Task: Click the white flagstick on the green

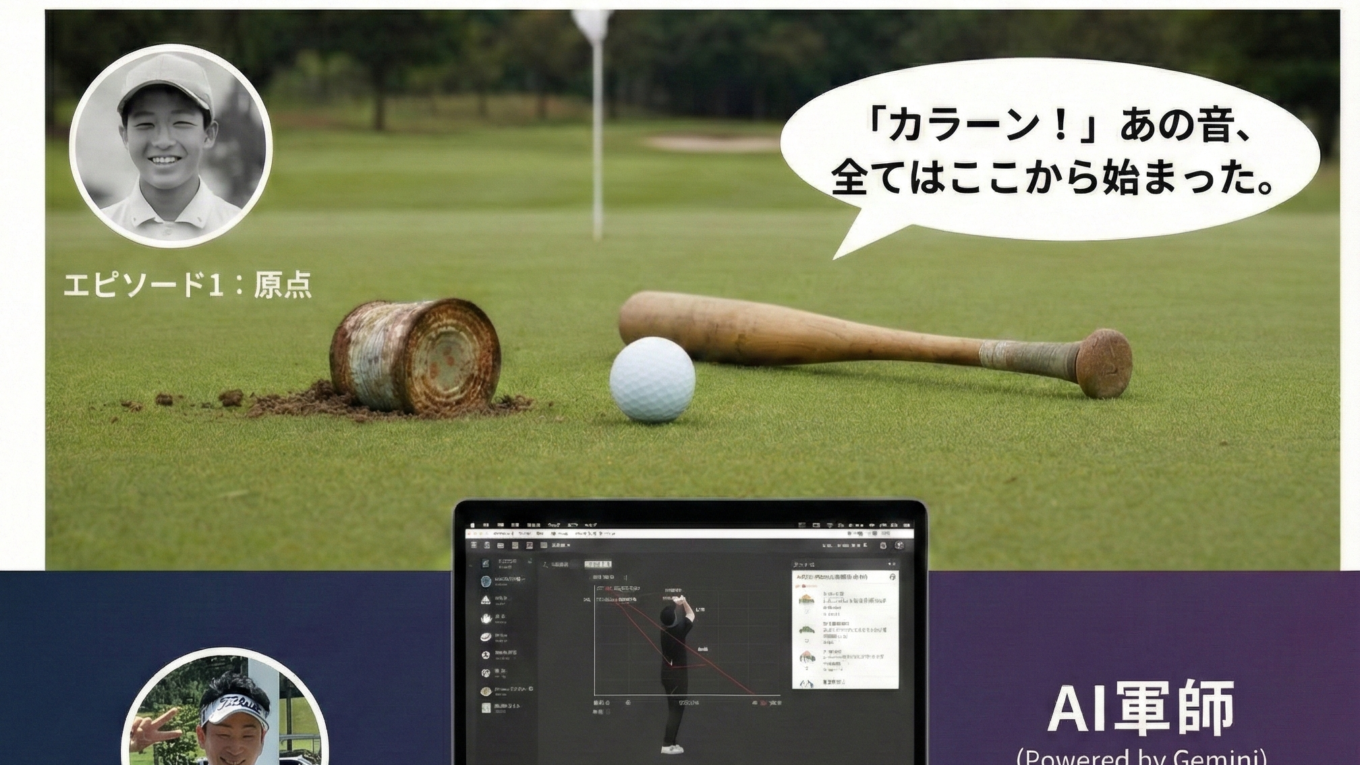Action: 597,130
